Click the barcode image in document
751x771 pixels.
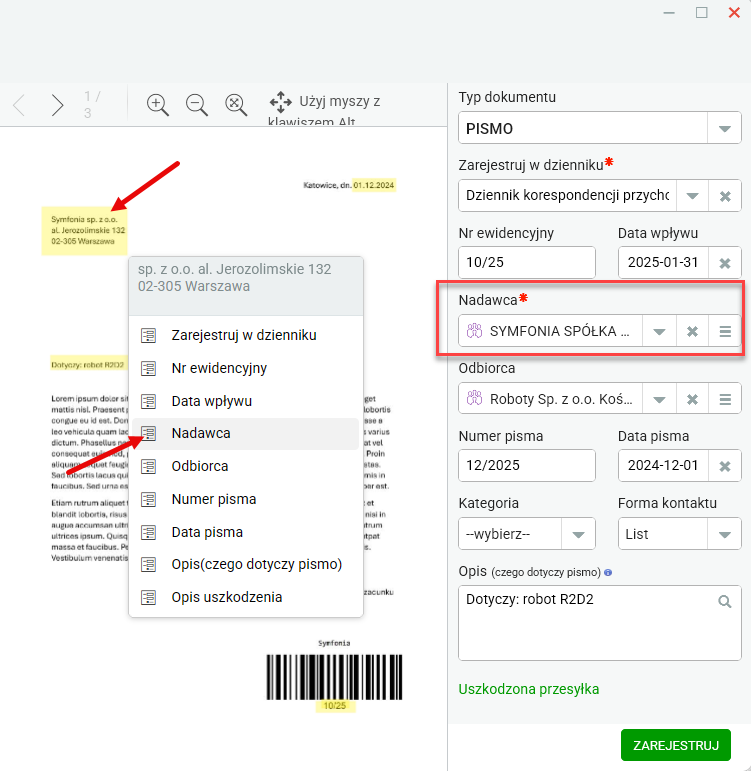(x=334, y=677)
